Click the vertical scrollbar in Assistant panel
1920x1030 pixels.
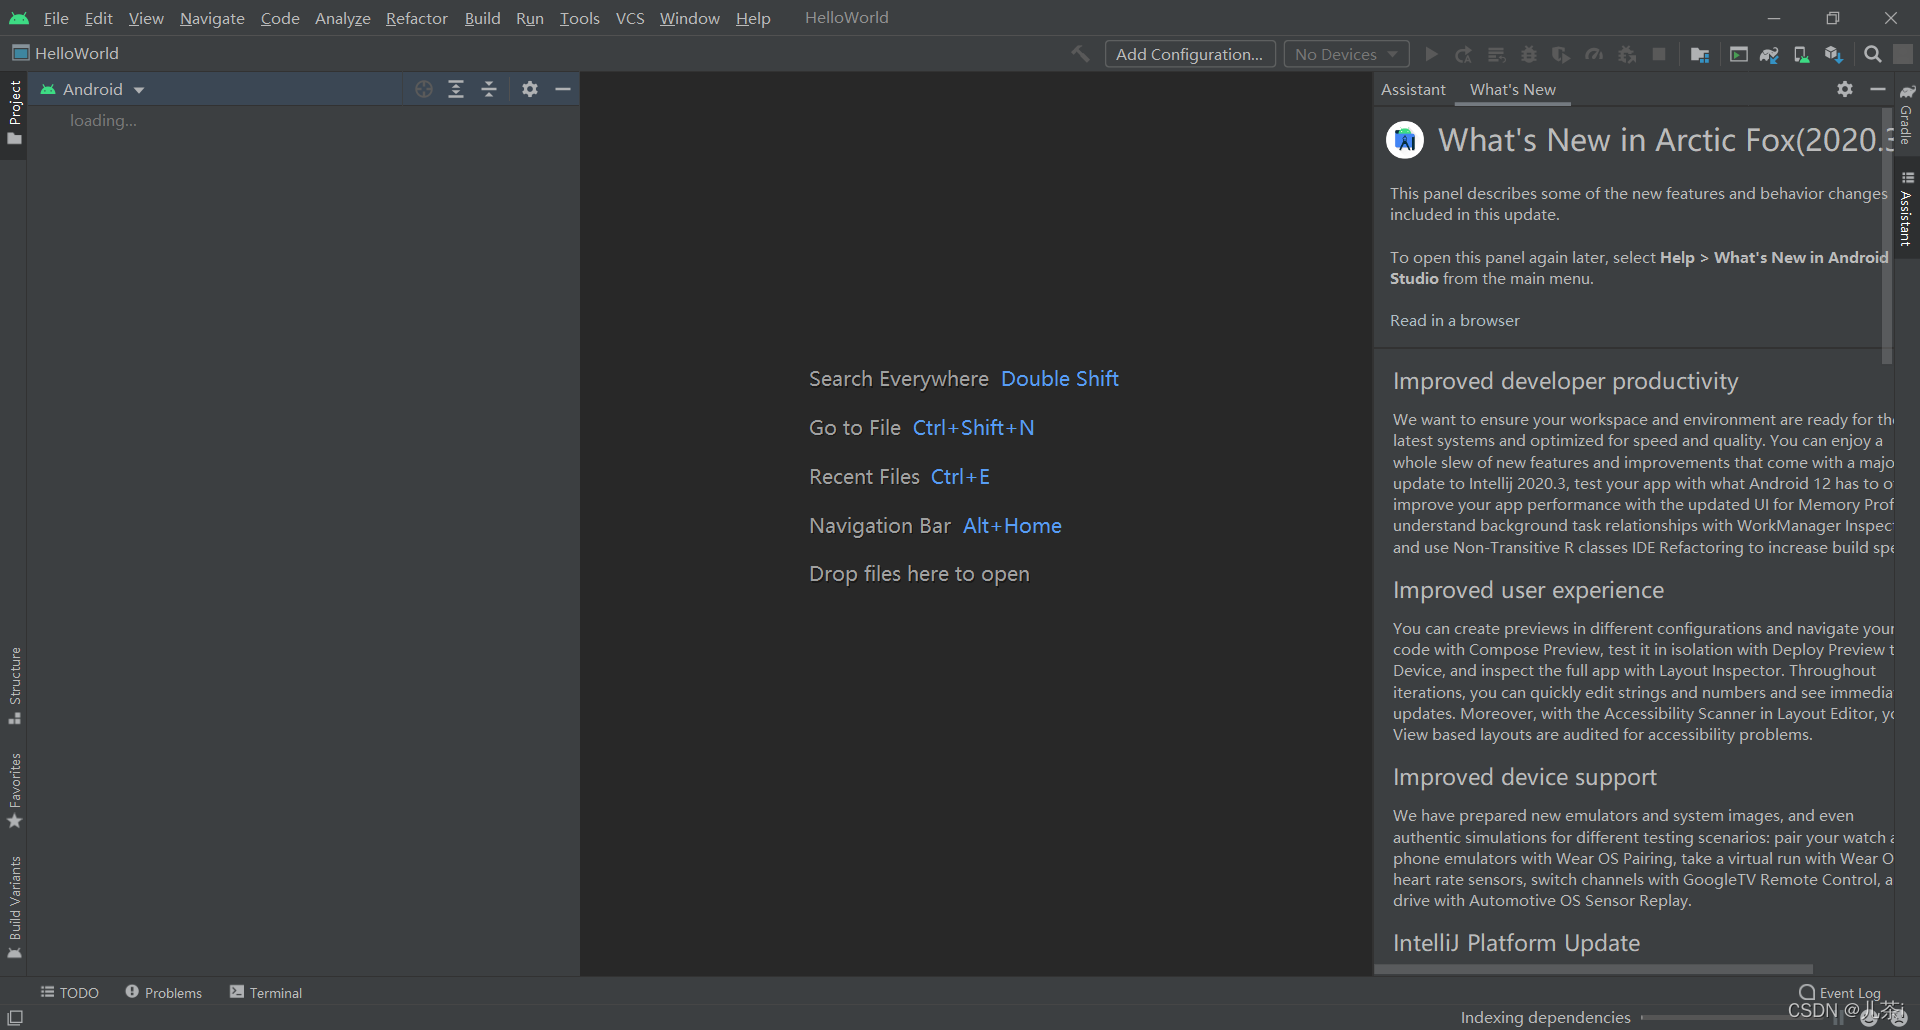point(1887,235)
